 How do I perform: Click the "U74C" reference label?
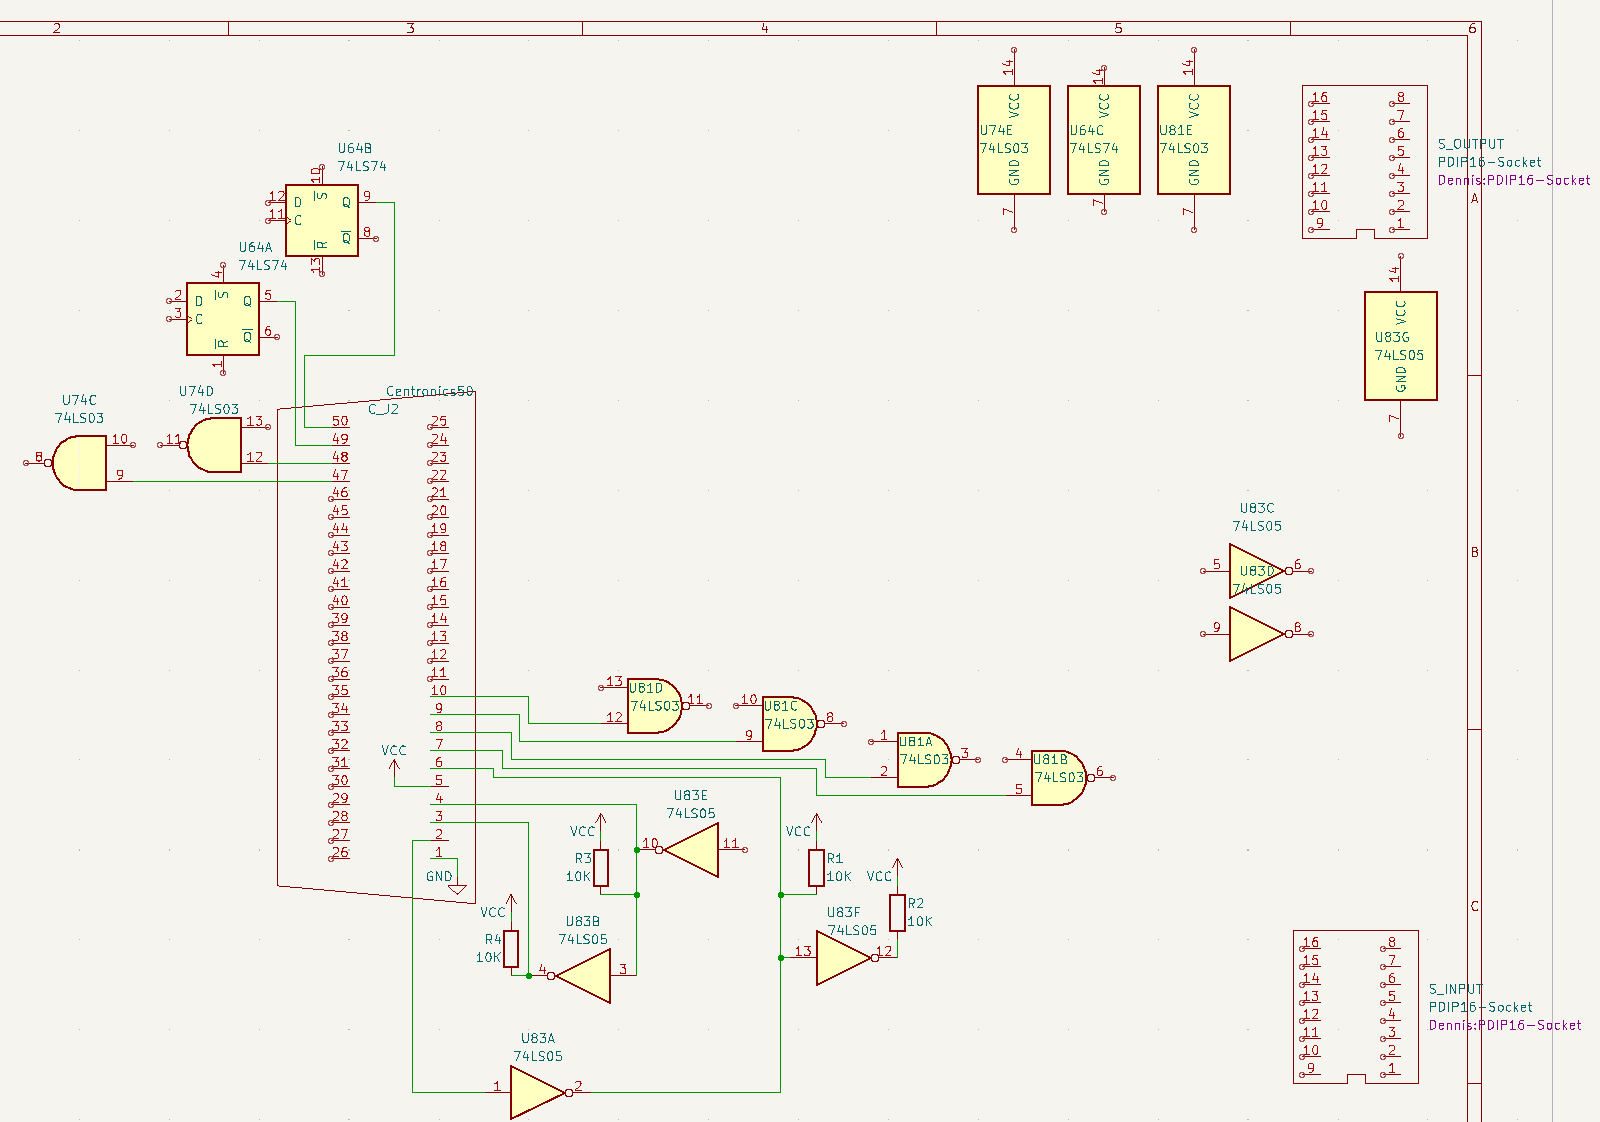tap(80, 400)
